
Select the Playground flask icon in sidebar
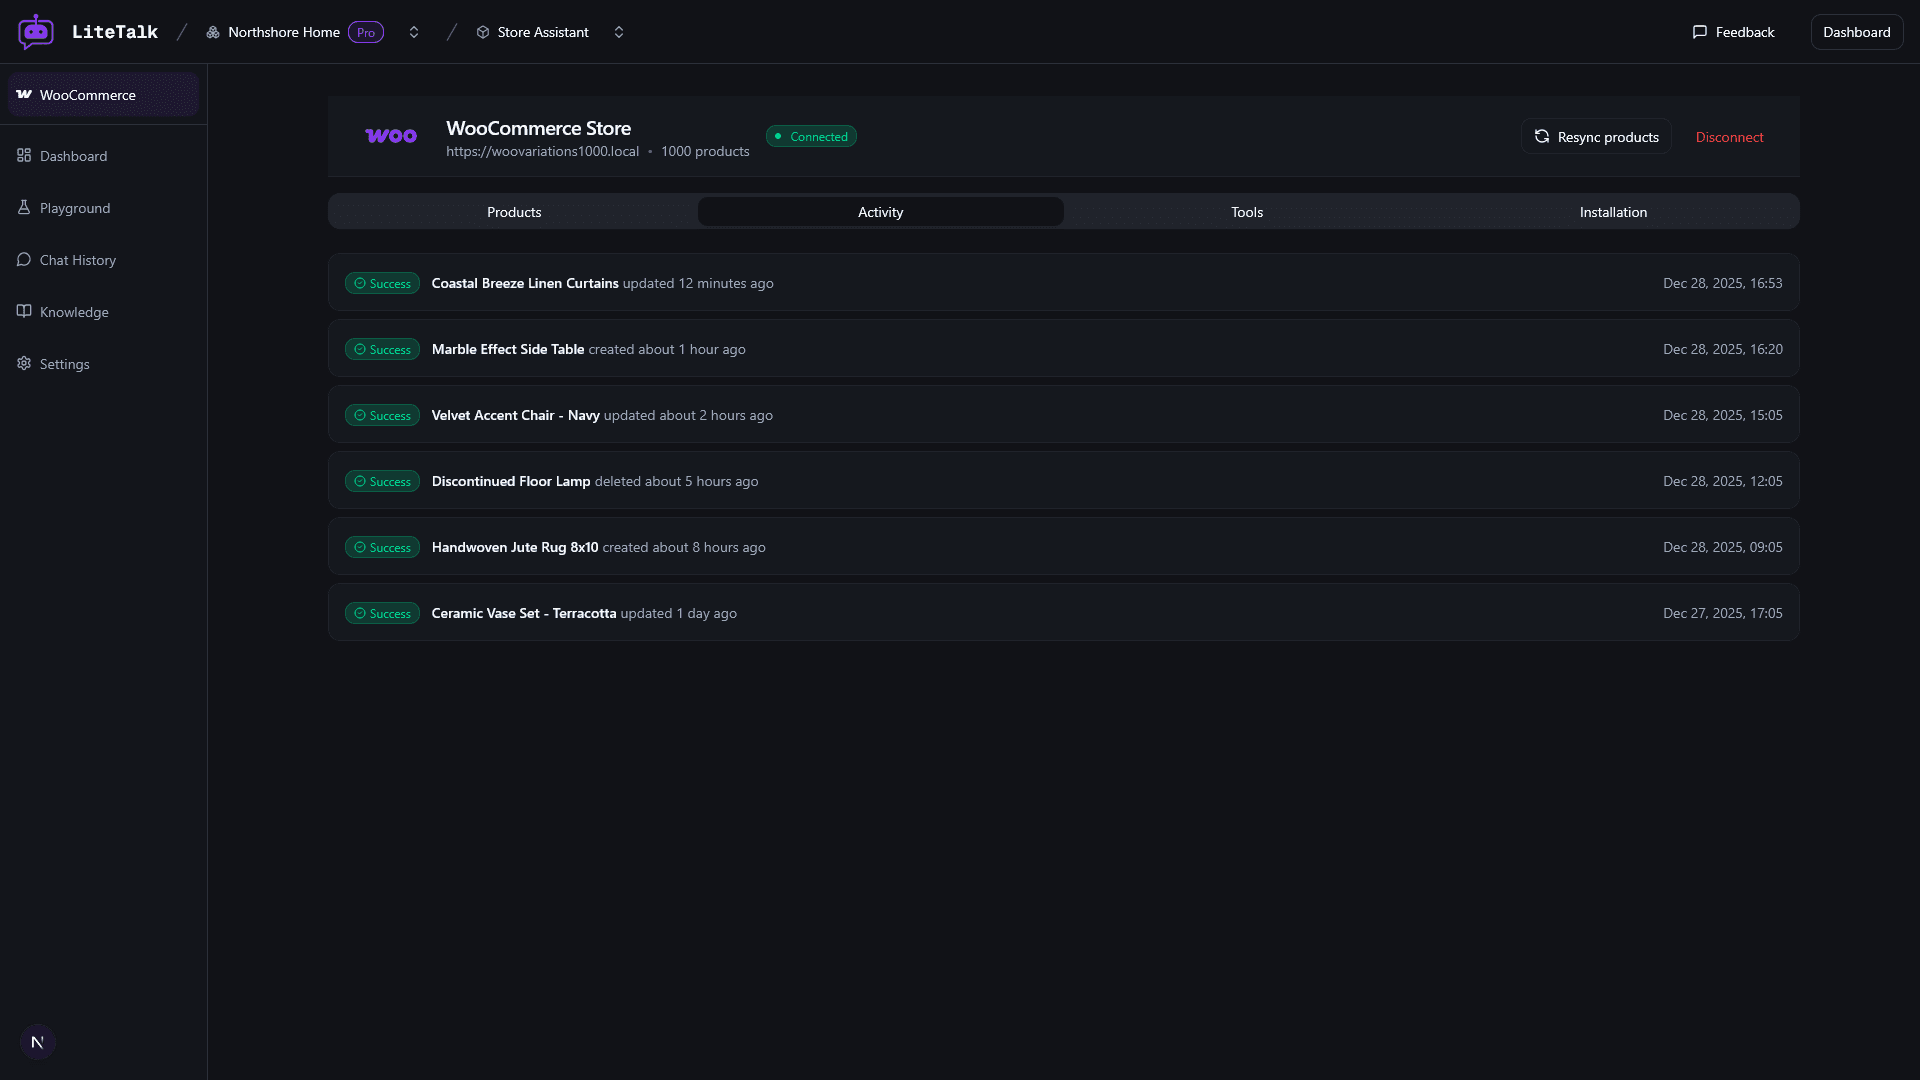point(24,207)
